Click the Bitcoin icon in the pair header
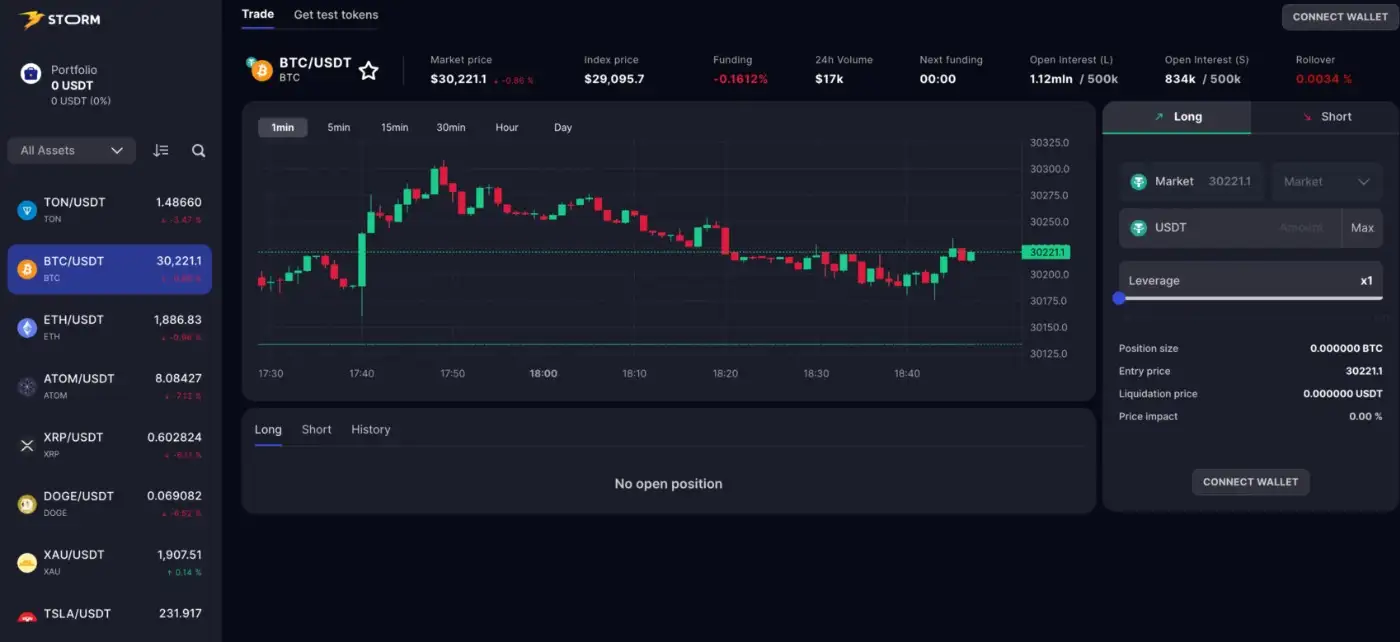The width and height of the screenshot is (1400, 642). pos(261,70)
